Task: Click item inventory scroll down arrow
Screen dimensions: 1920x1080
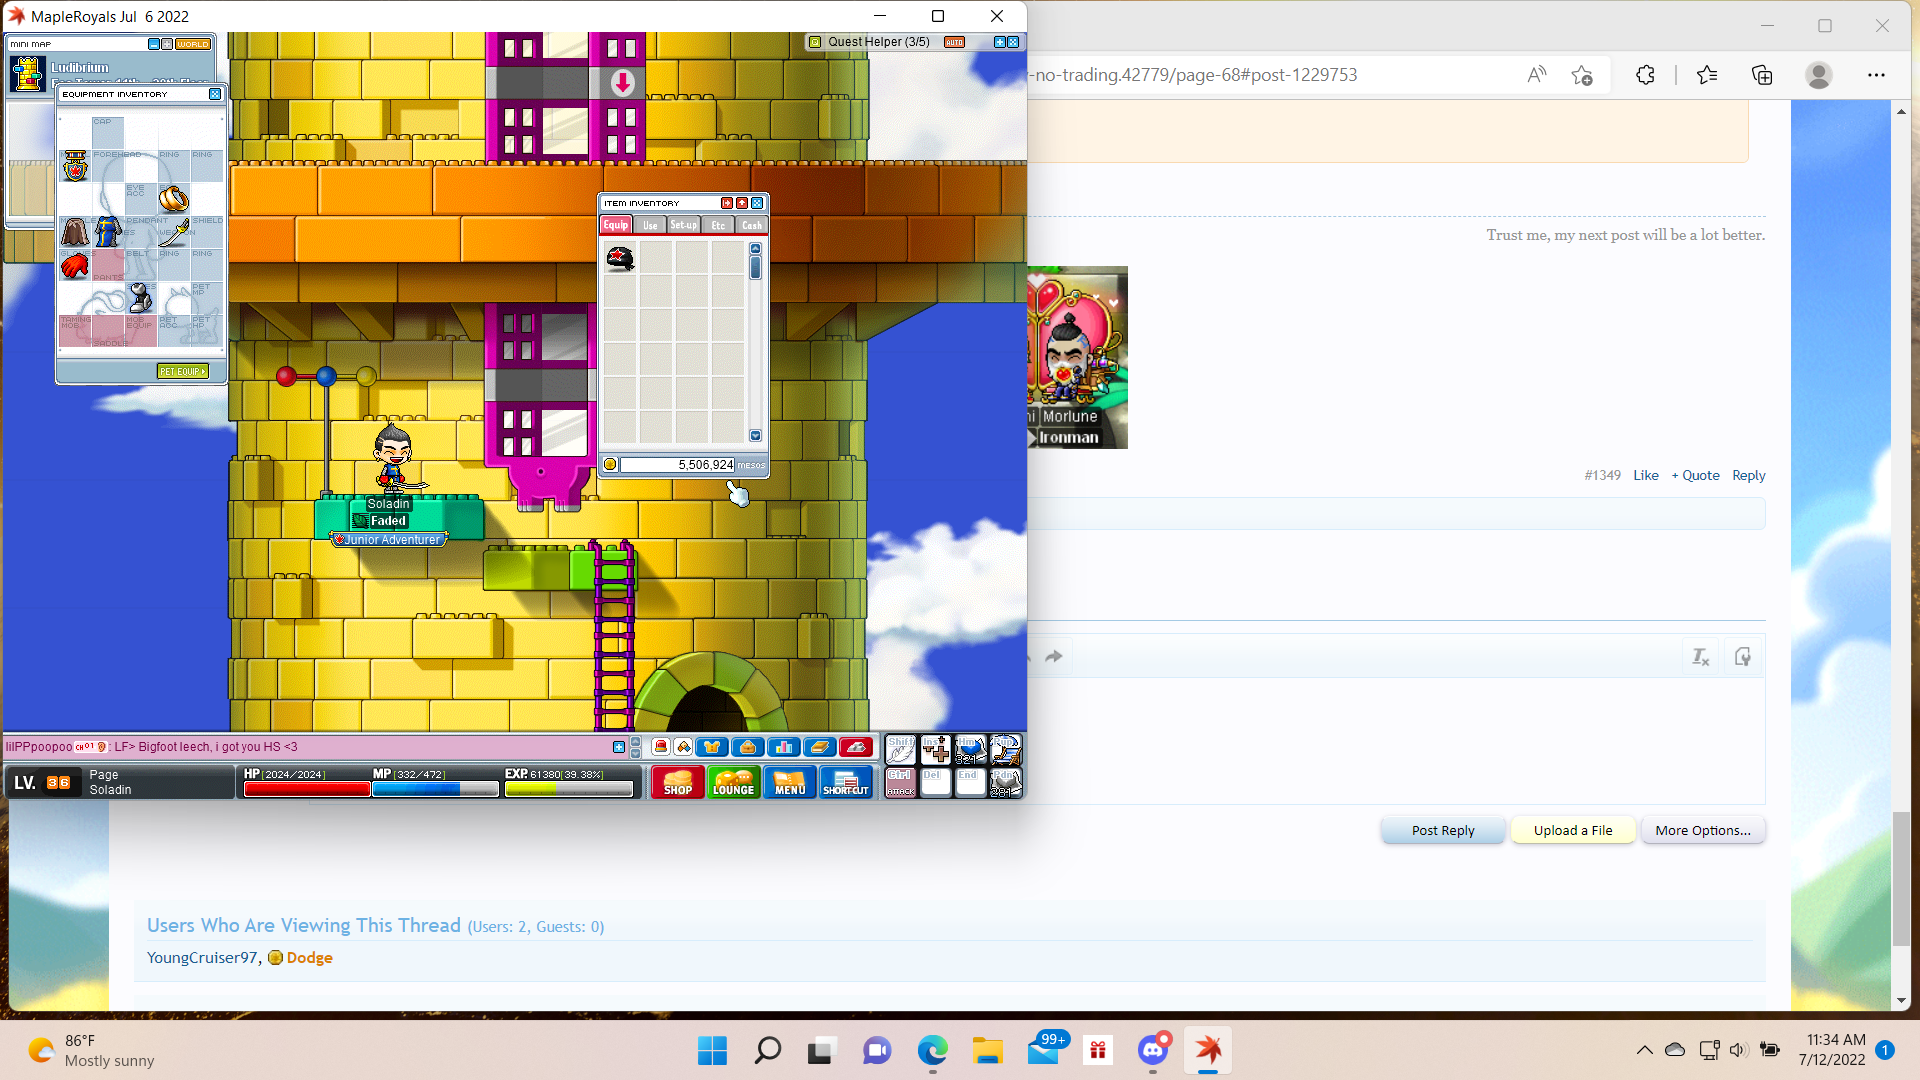Action: [x=755, y=436]
